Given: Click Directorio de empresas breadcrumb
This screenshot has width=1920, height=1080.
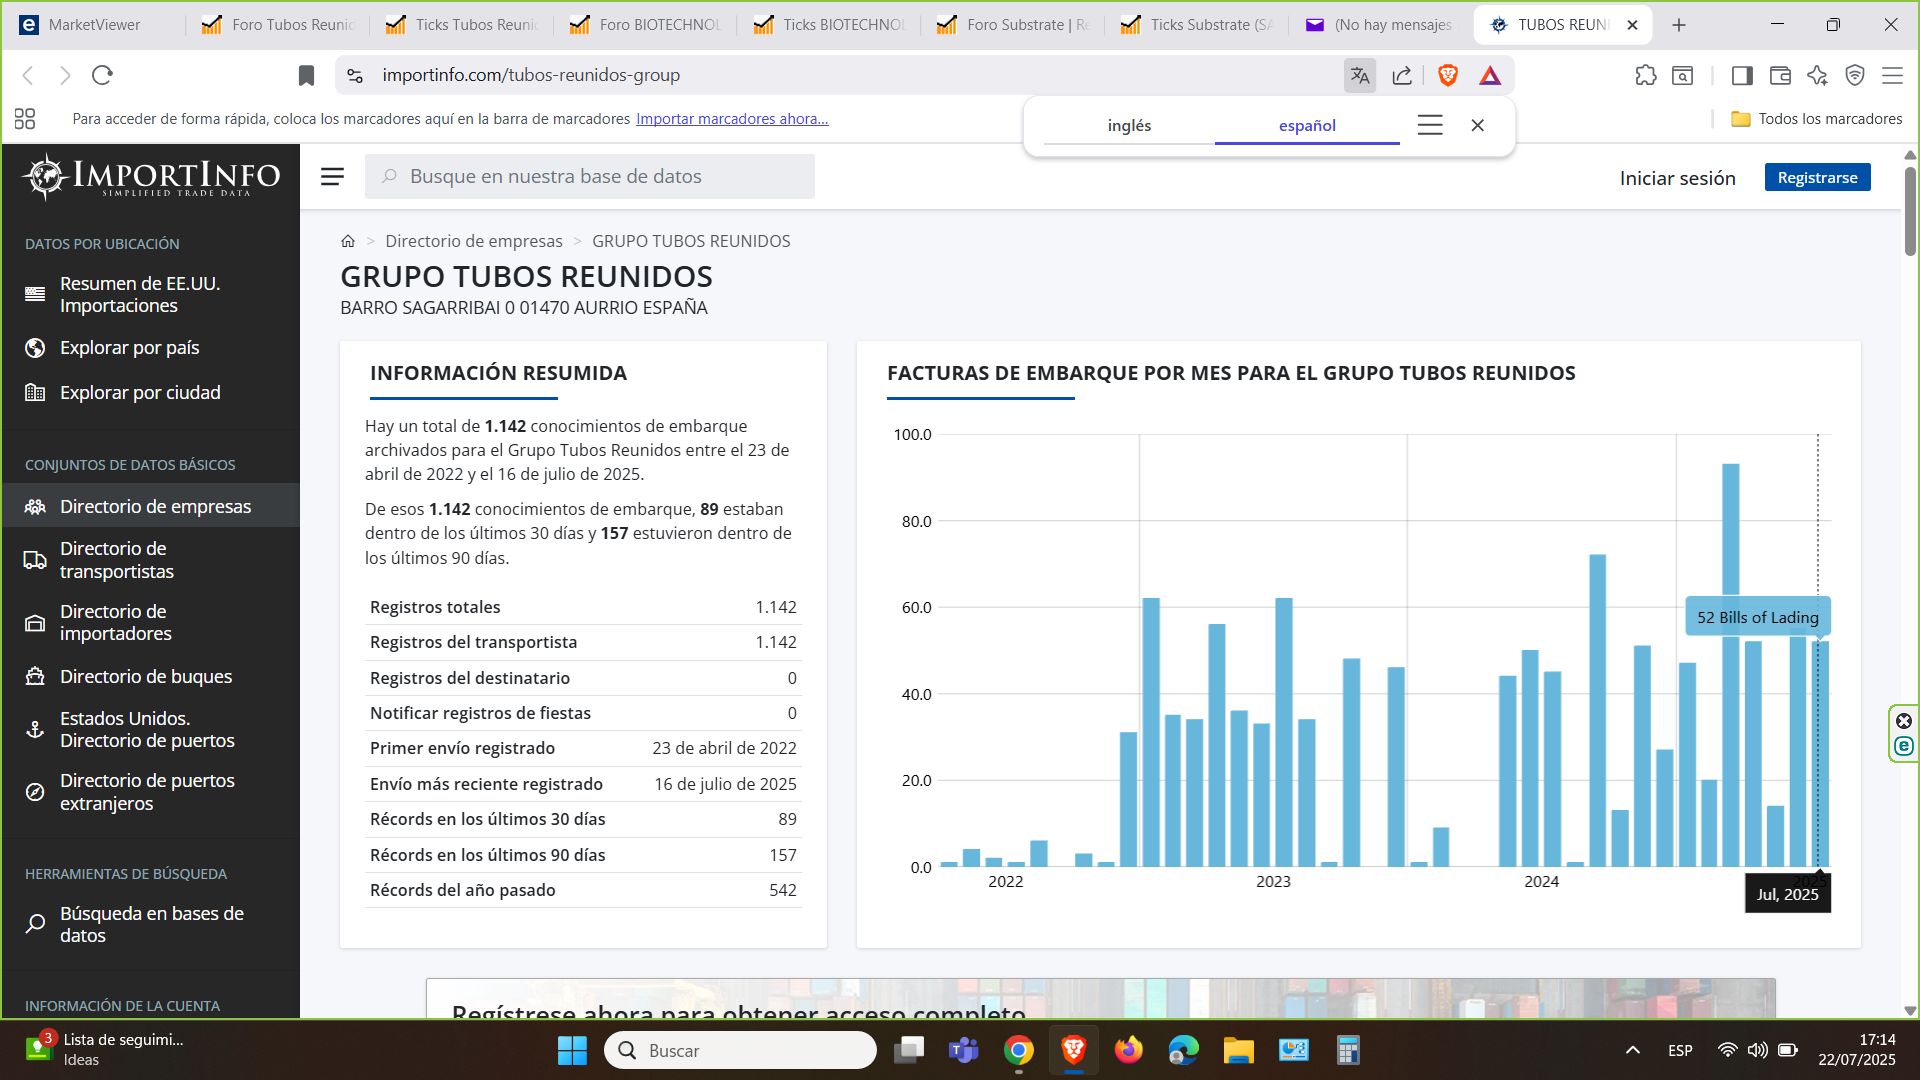Looking at the screenshot, I should tap(474, 241).
